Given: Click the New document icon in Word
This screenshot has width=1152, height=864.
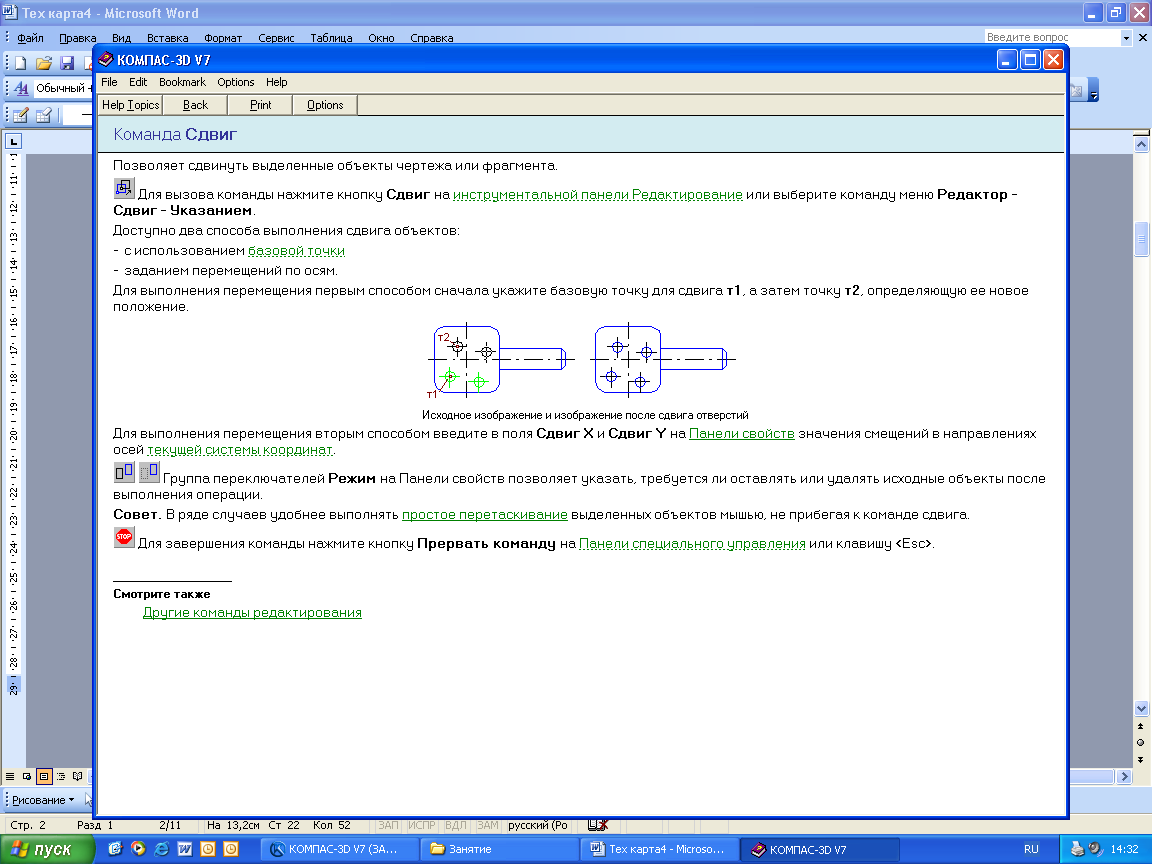Looking at the screenshot, I should (x=21, y=63).
